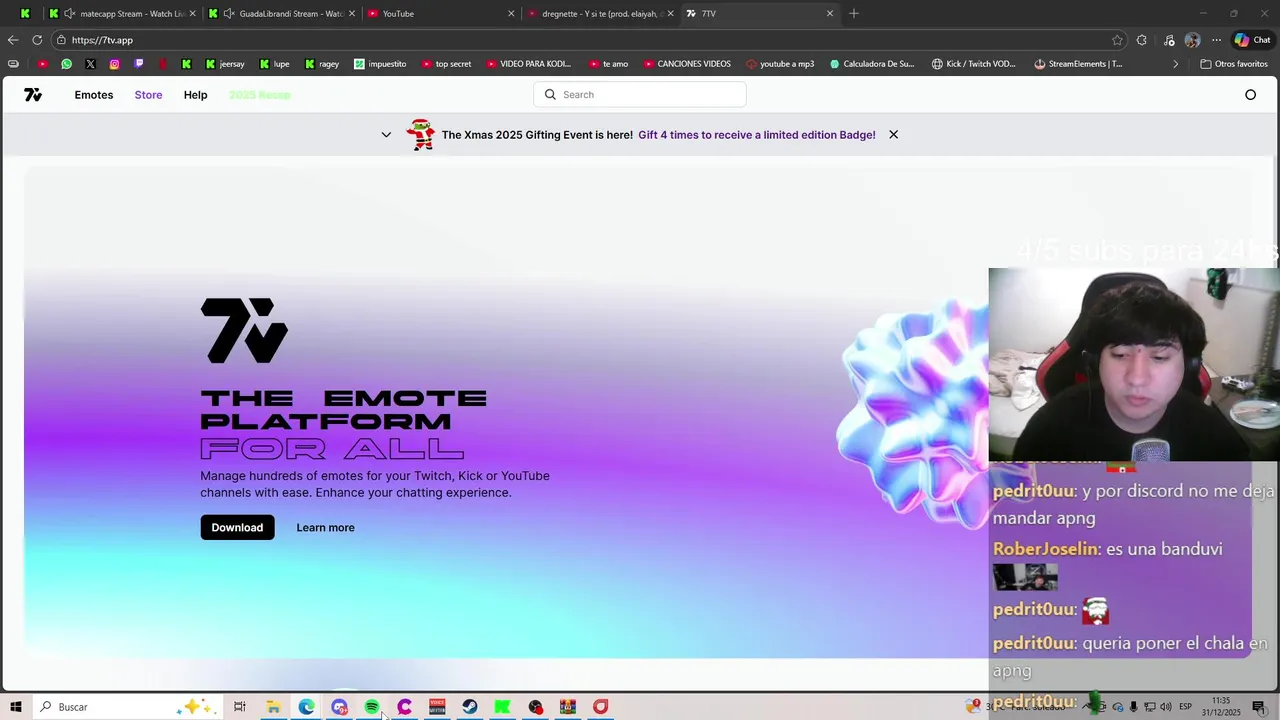Screen dimensions: 1280x720
Task: Open the StreamElements bookmark
Action: coord(1078,64)
